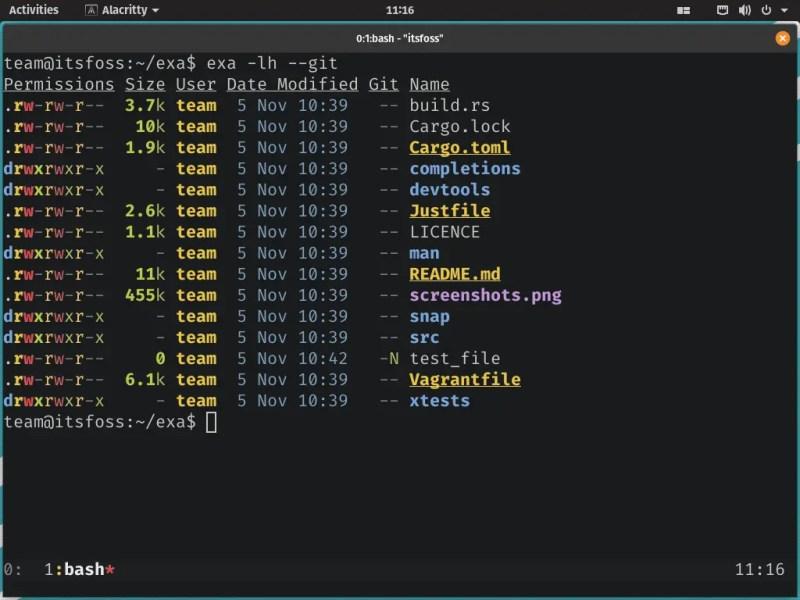Expand the system menu chevron at top right

784,11
